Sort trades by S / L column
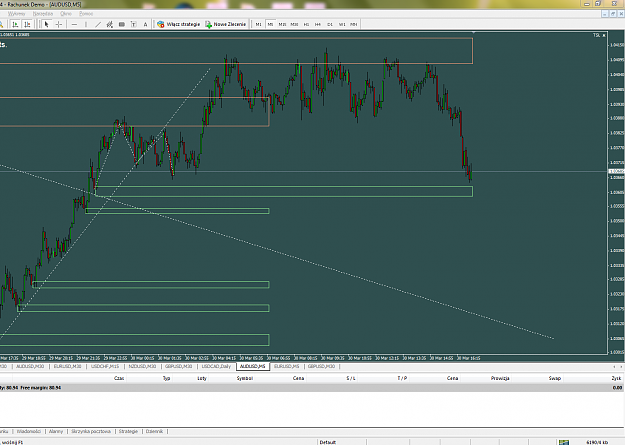Image resolution: width=625 pixels, height=445 pixels. click(351, 378)
